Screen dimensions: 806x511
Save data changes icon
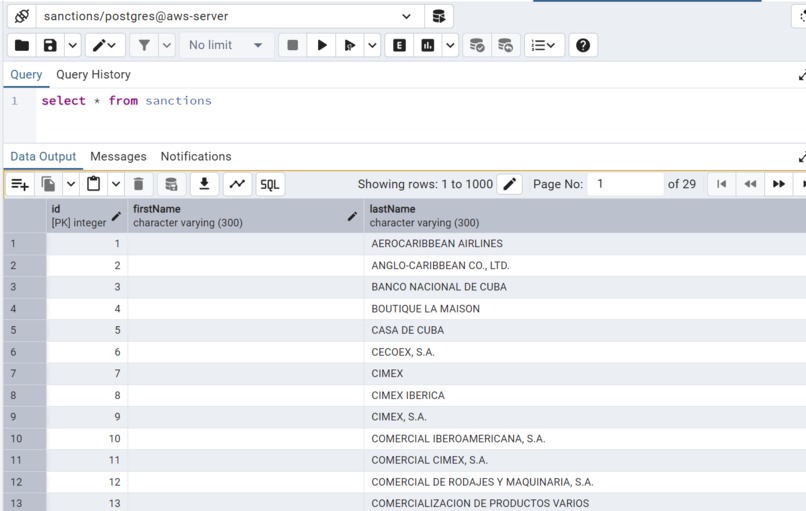(x=171, y=184)
